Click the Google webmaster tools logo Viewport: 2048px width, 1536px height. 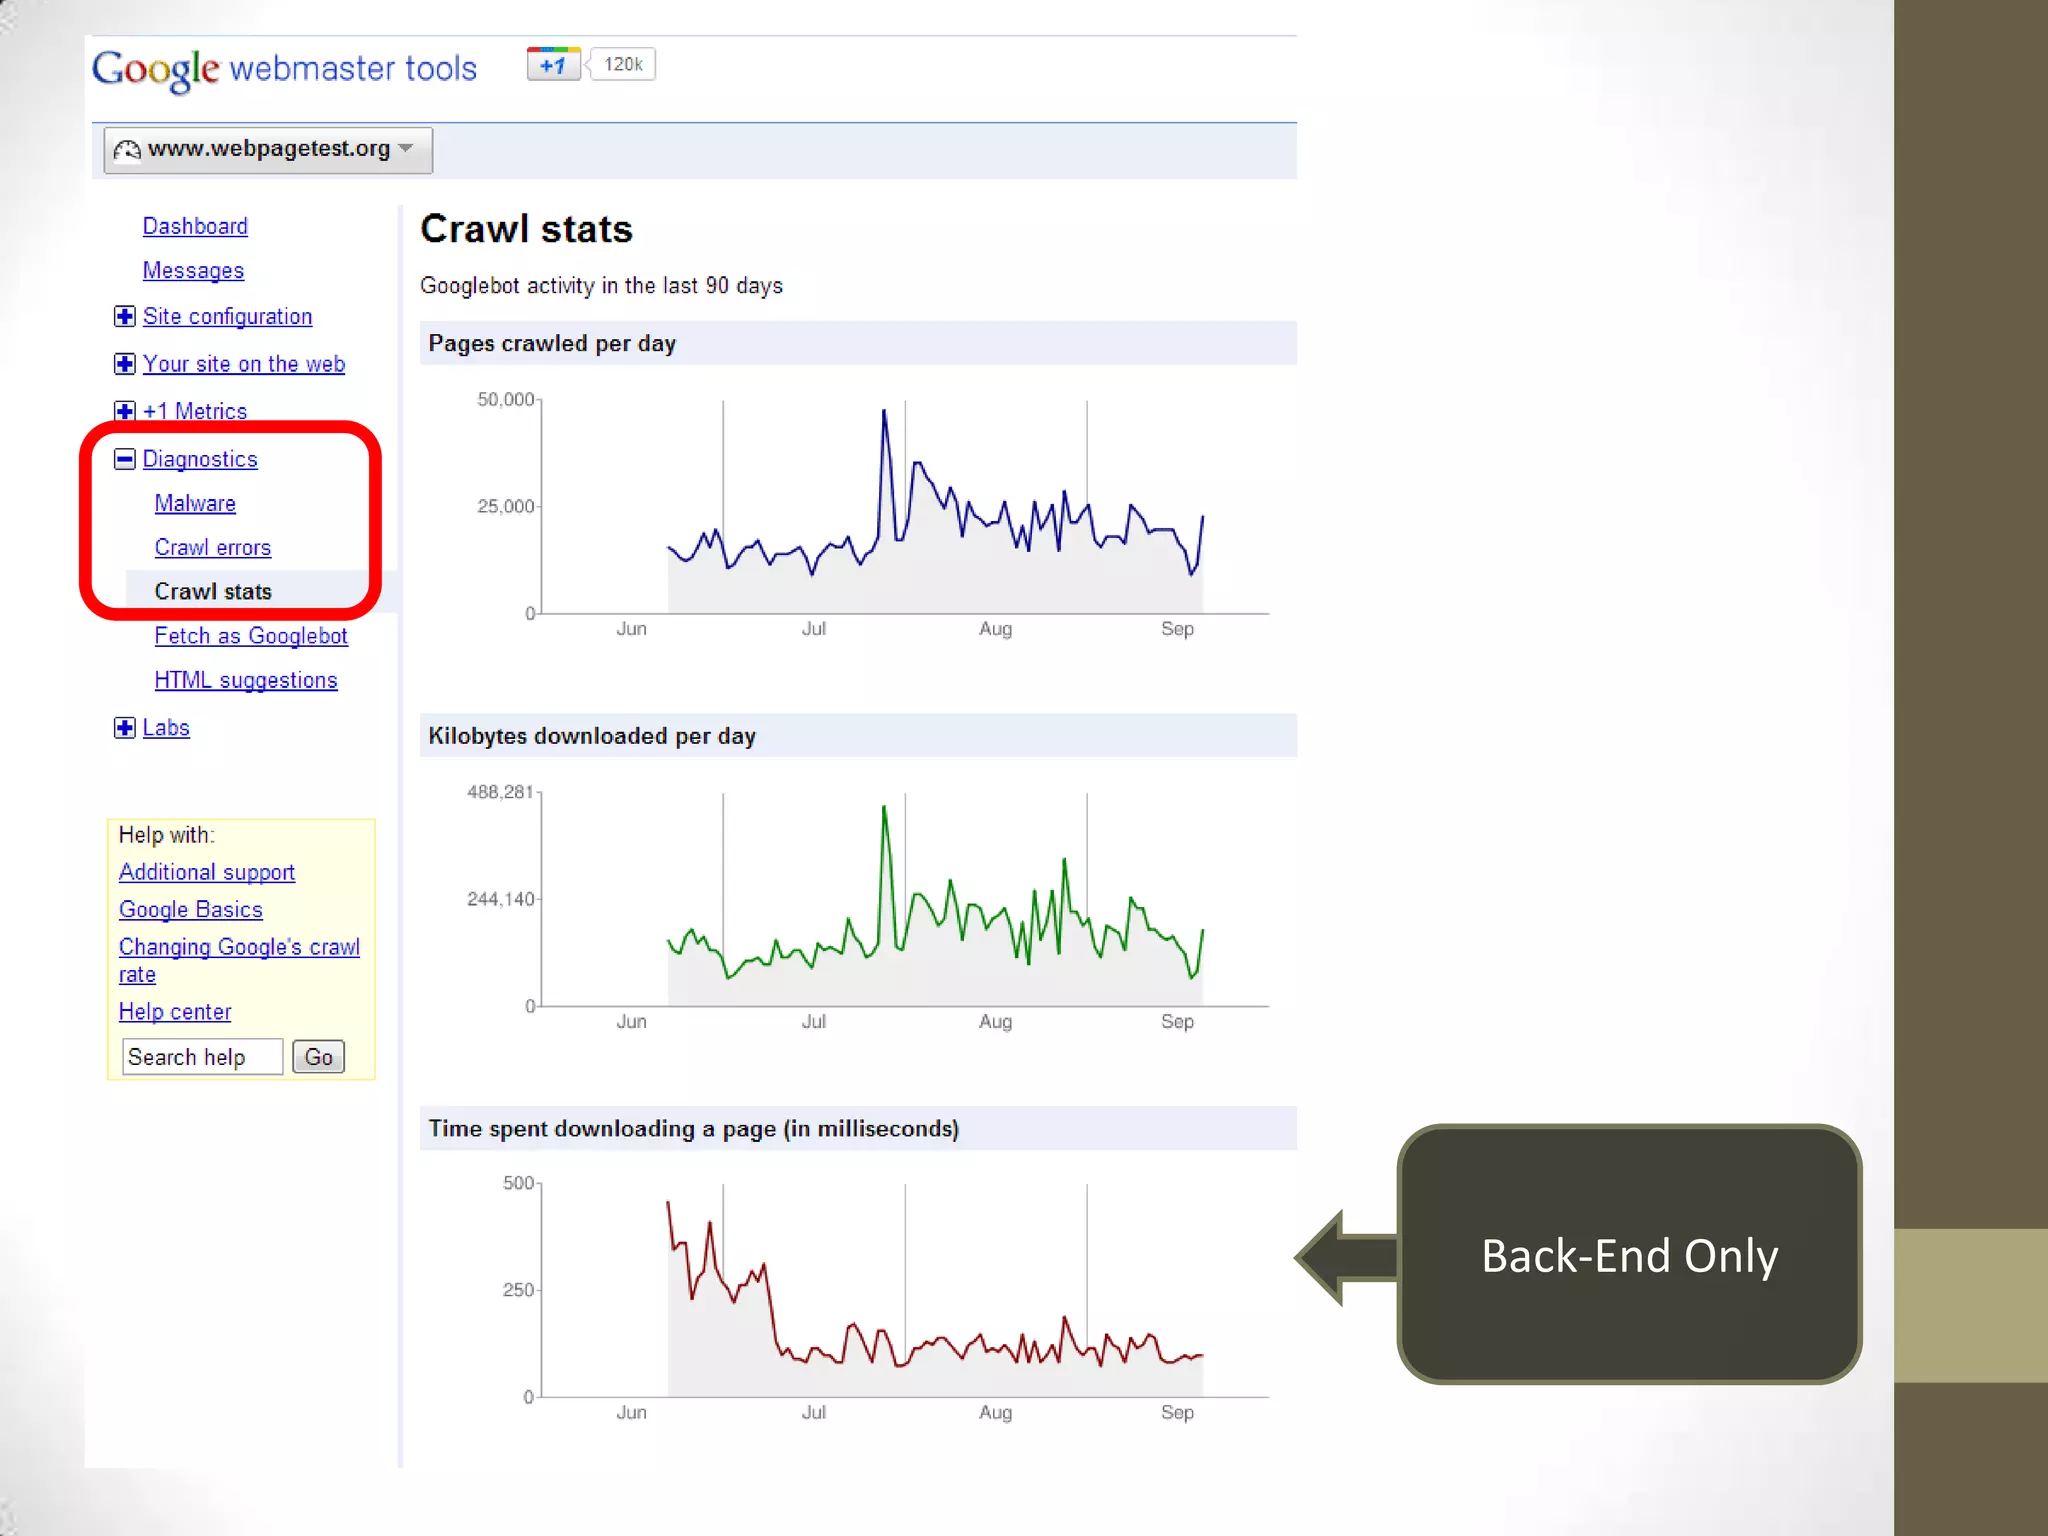tap(284, 69)
